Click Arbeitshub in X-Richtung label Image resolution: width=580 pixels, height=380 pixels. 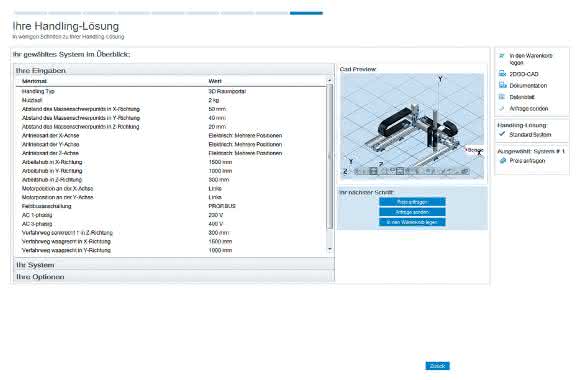click(52, 162)
